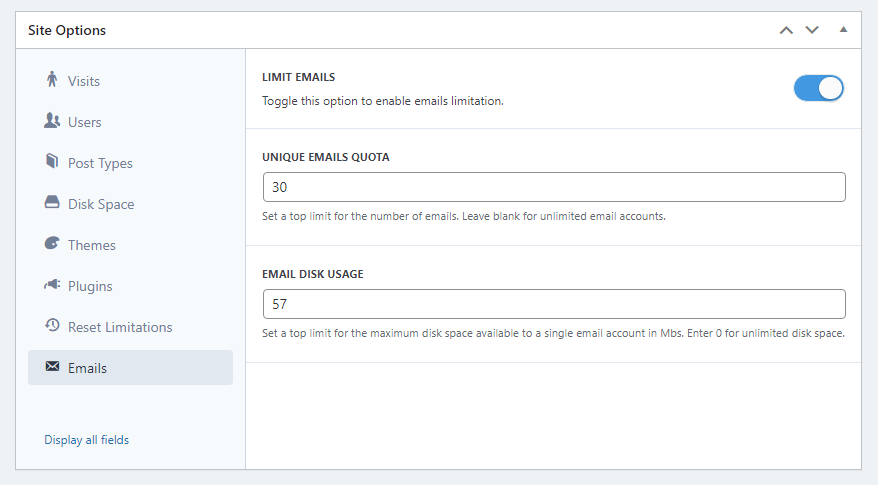Click the Emails envelope icon

point(52,366)
